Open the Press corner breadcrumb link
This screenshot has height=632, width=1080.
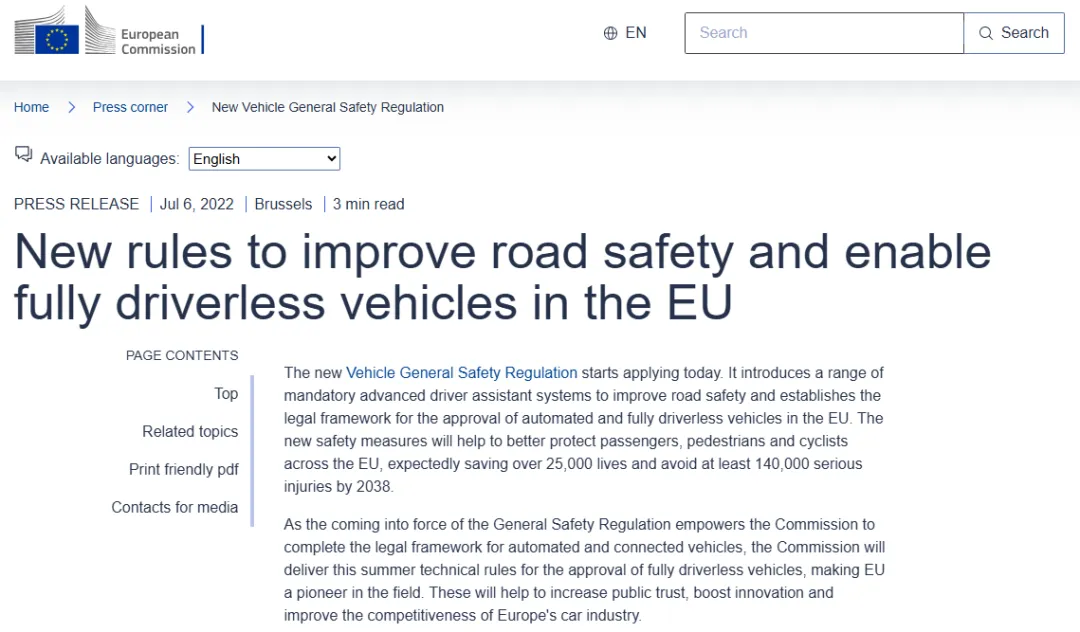(x=130, y=107)
